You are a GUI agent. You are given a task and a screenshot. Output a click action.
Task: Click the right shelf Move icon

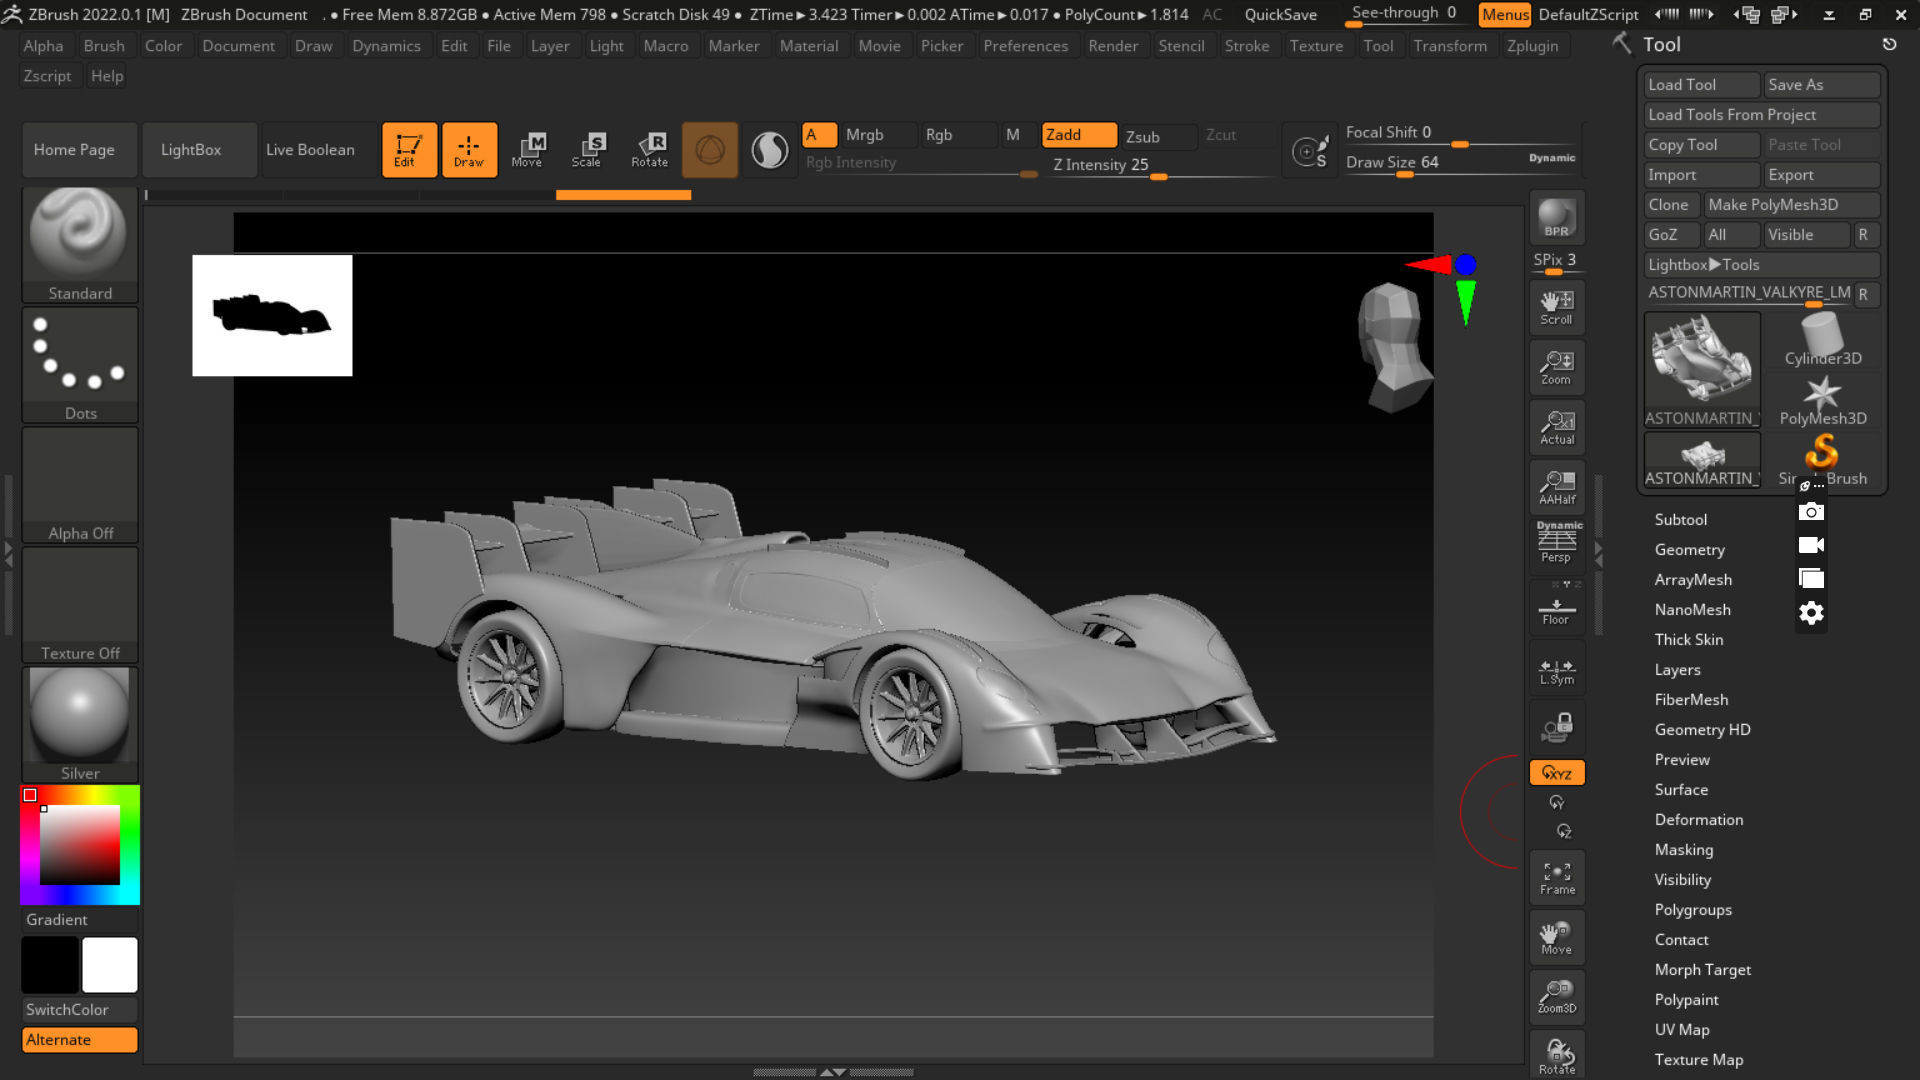(1557, 937)
